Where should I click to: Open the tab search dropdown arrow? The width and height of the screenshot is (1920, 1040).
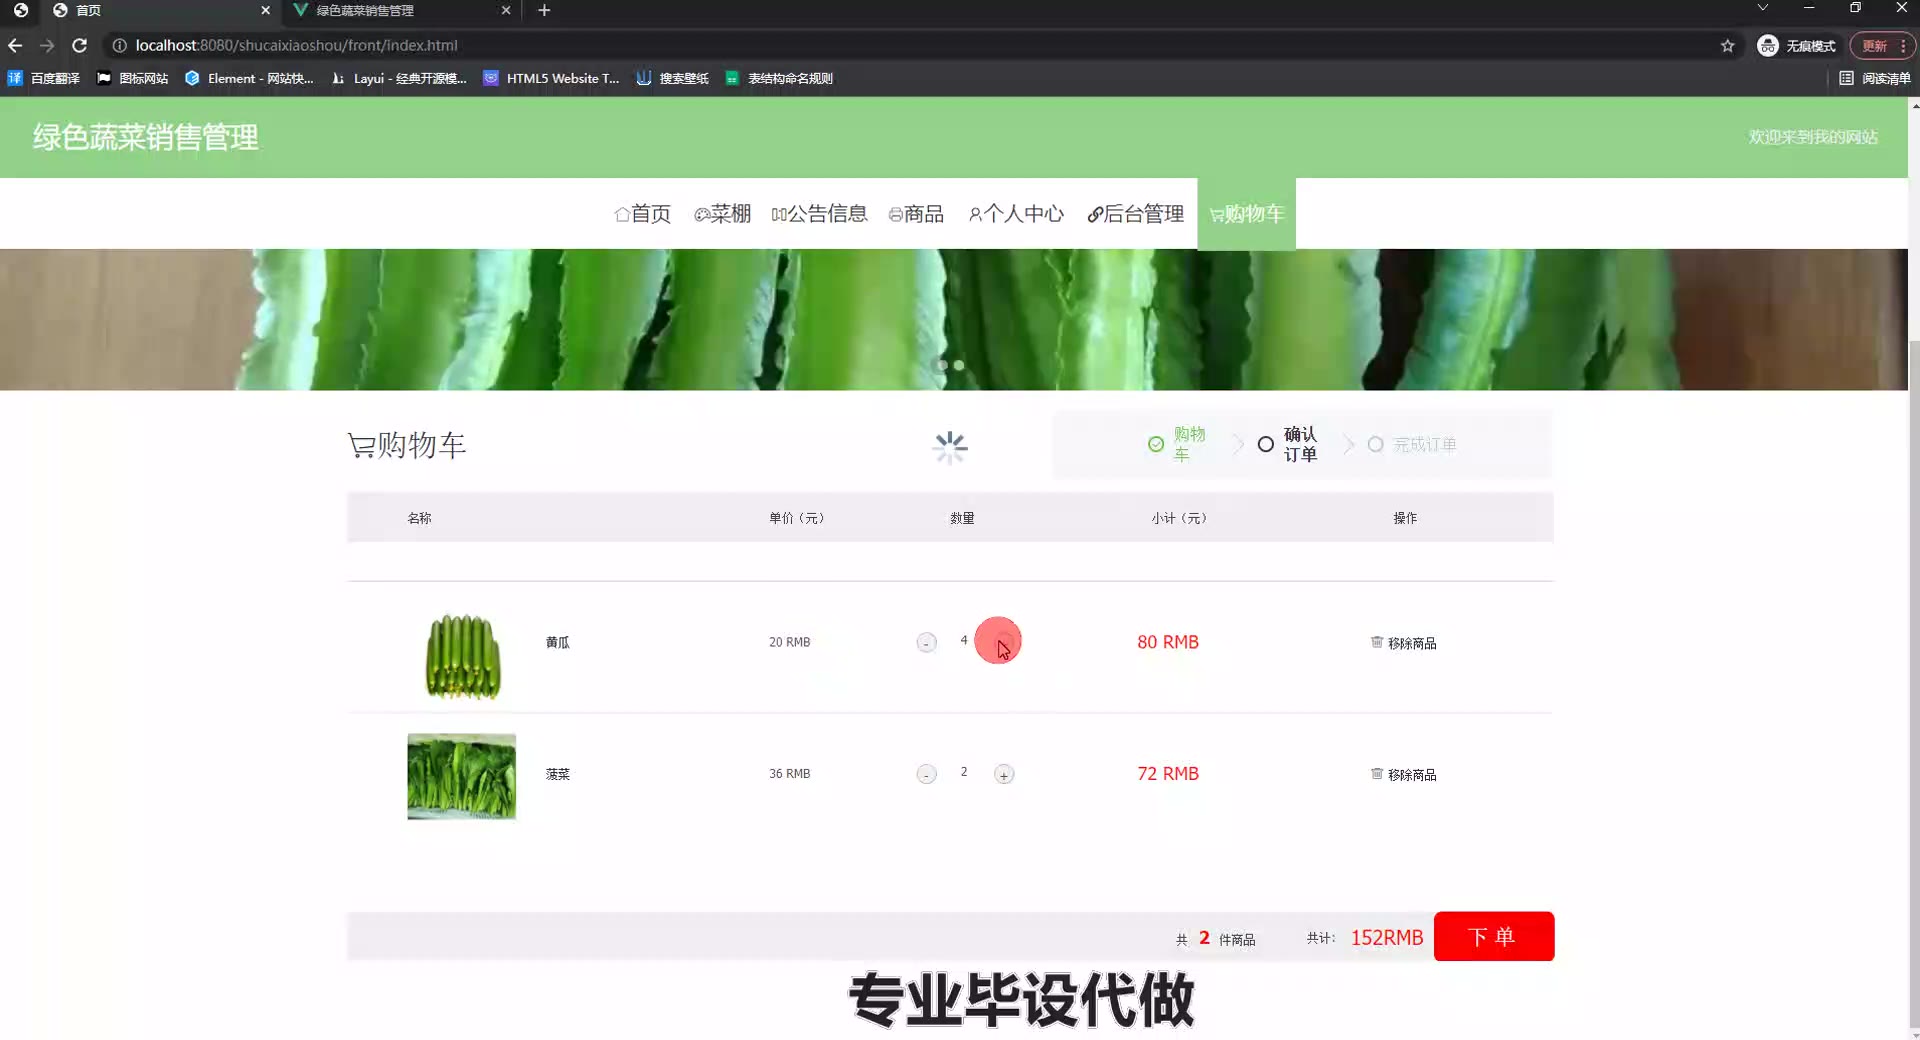[1763, 8]
